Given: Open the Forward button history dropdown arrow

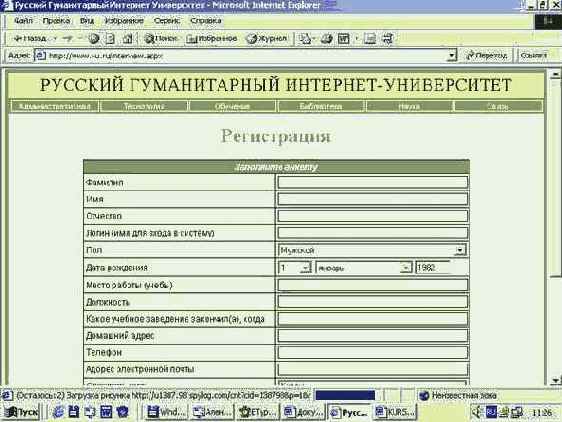Looking at the screenshot, I should point(80,38).
